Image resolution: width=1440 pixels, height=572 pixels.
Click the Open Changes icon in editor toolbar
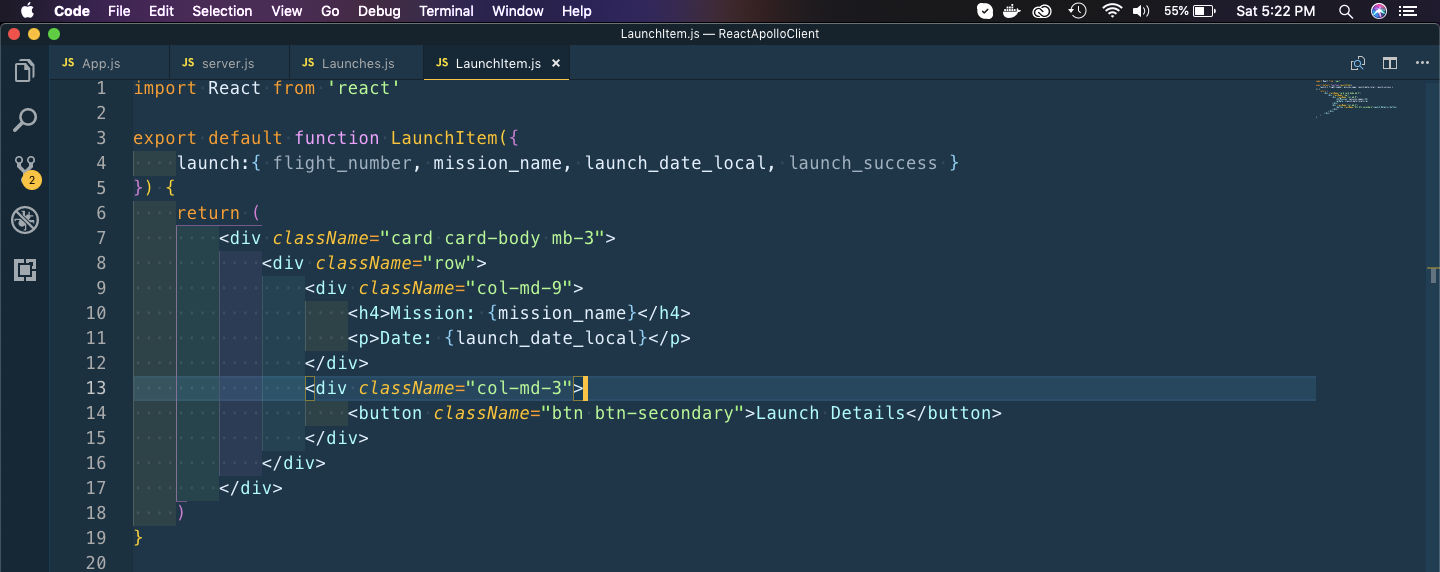click(x=1358, y=63)
